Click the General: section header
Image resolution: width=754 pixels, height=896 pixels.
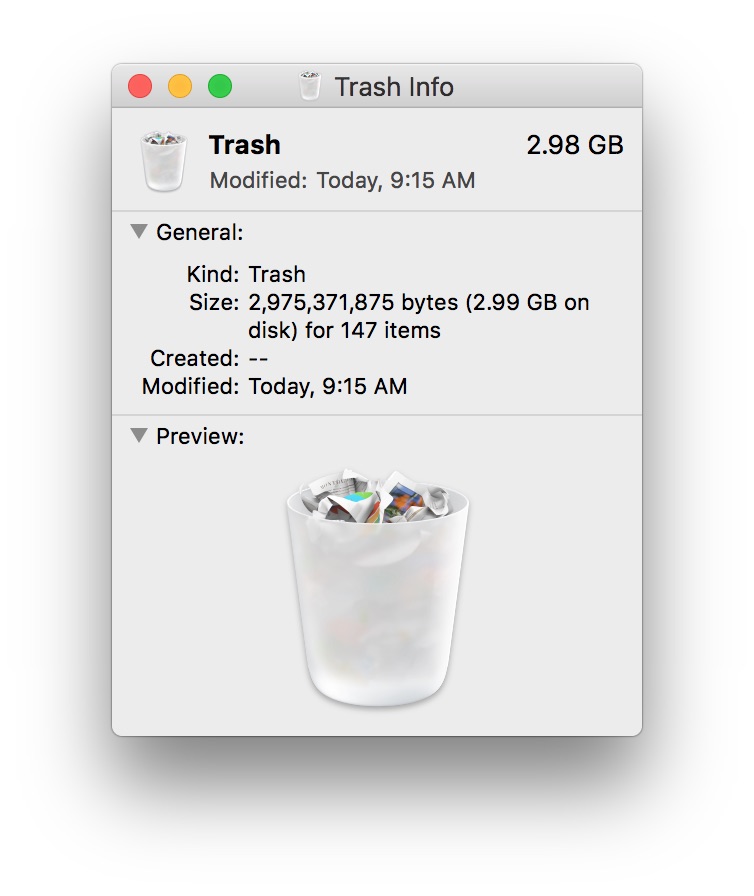click(199, 233)
